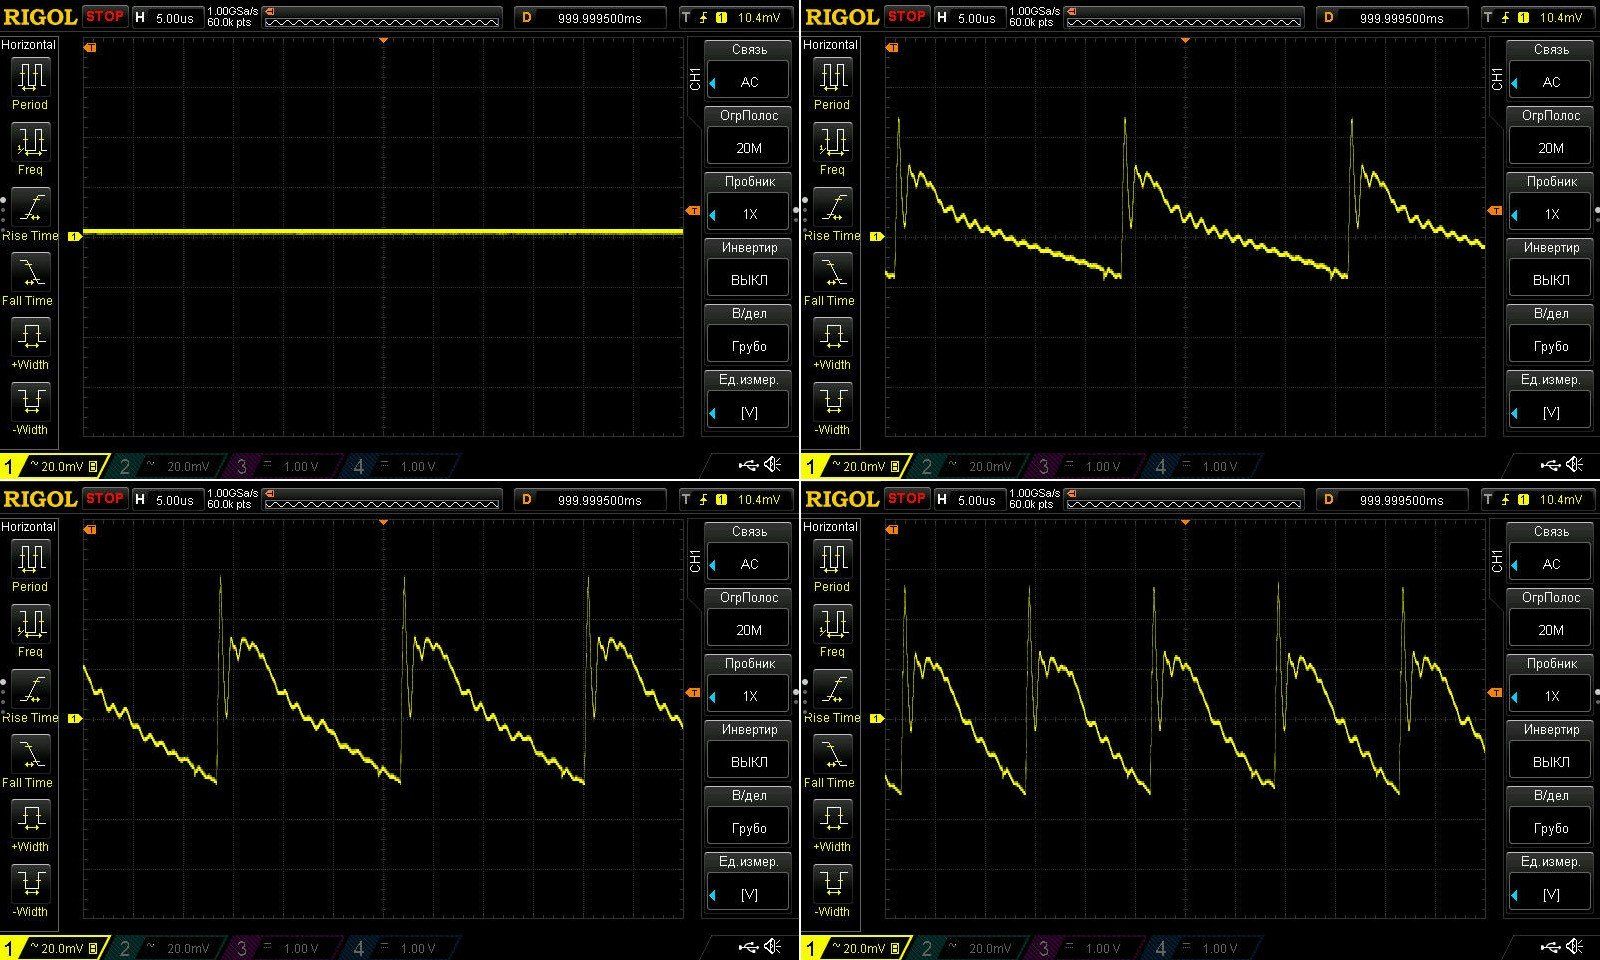Viewport: 1600px width, 960px height.
Task: Click the speaker sound icon in bottom-left scope
Action: (773, 946)
